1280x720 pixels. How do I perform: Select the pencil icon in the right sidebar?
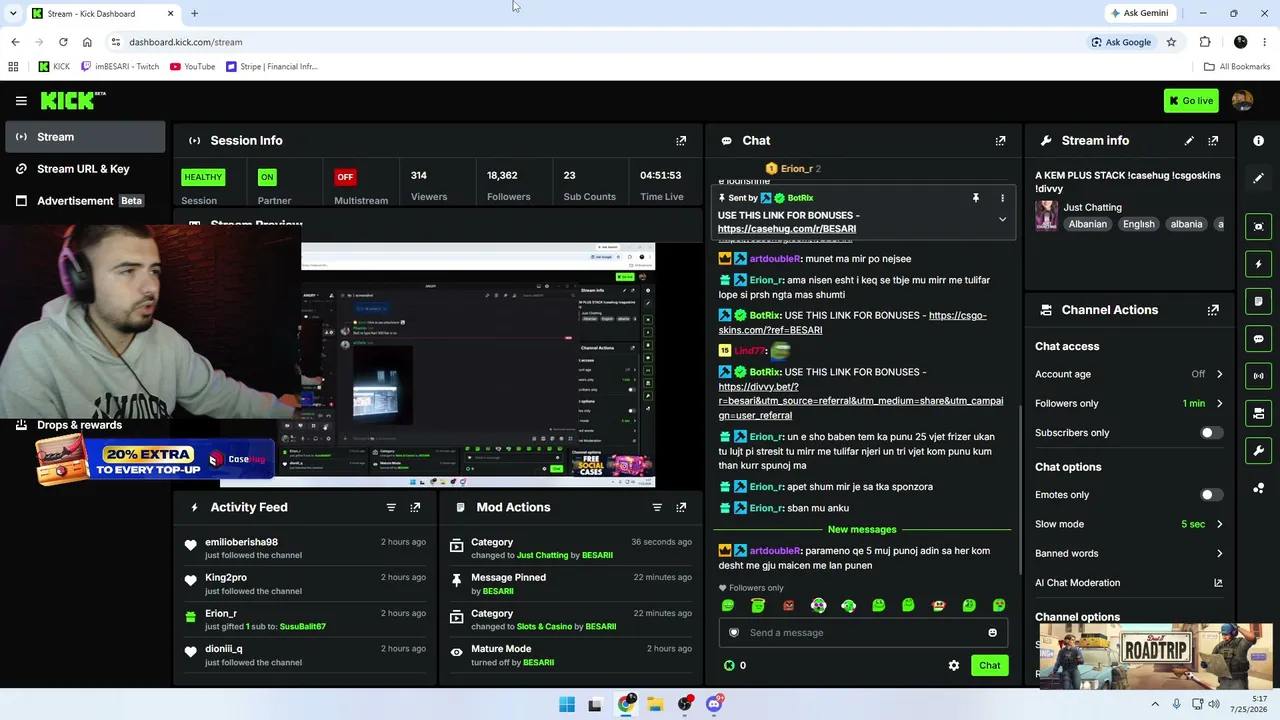click(x=1258, y=178)
